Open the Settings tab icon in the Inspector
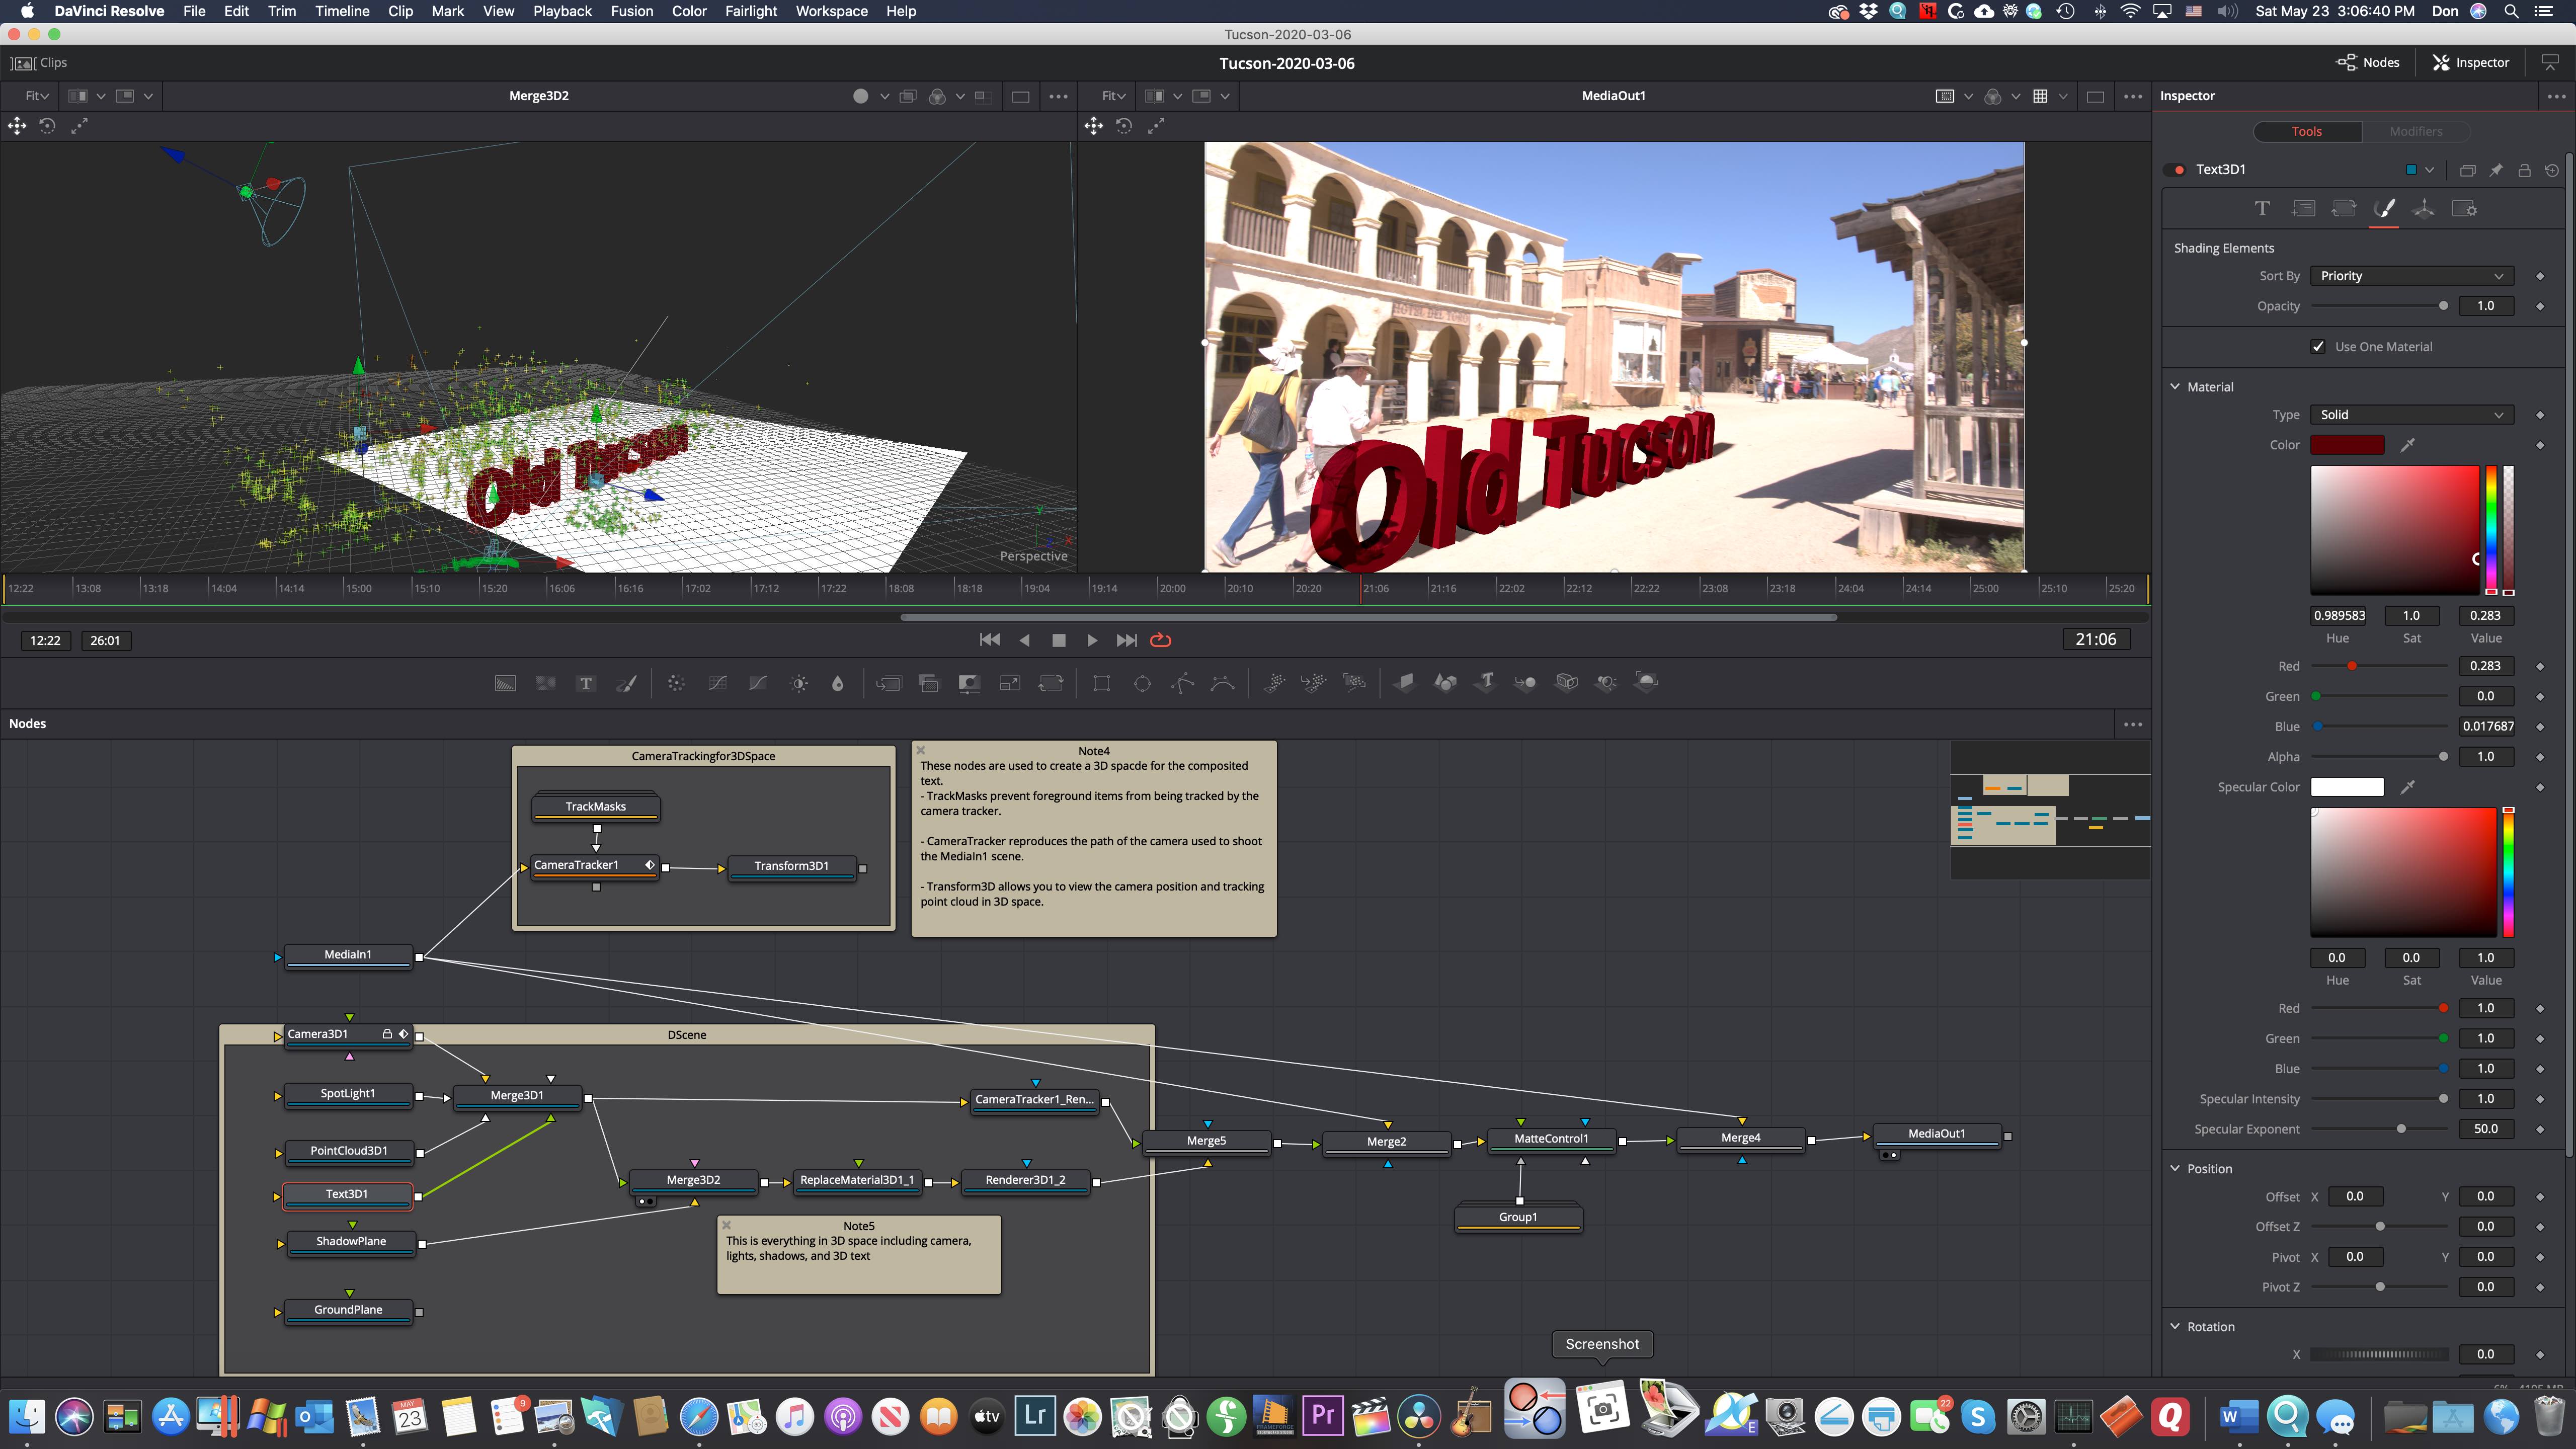2576x1449 pixels. coord(2465,208)
